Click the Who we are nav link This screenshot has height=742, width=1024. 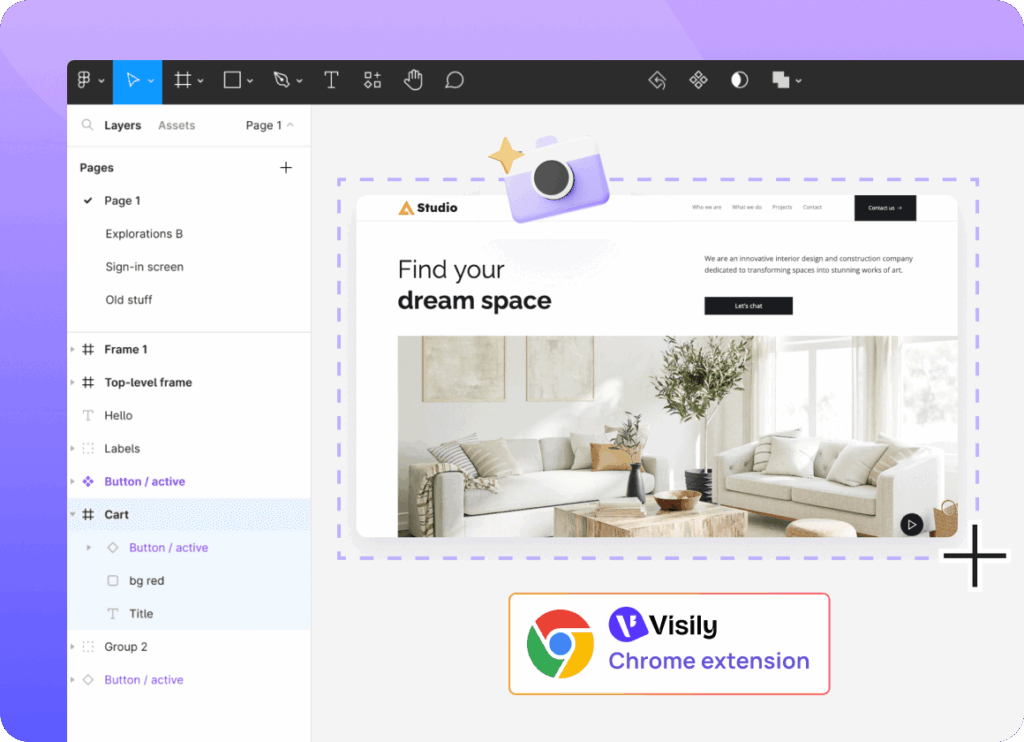tap(707, 207)
